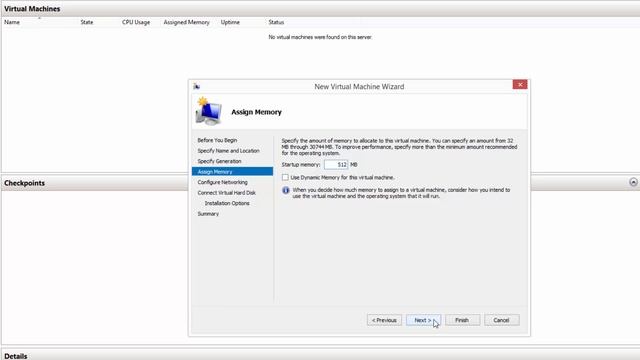Sort by the Uptime column header
The width and height of the screenshot is (640, 360).
coord(230,22)
